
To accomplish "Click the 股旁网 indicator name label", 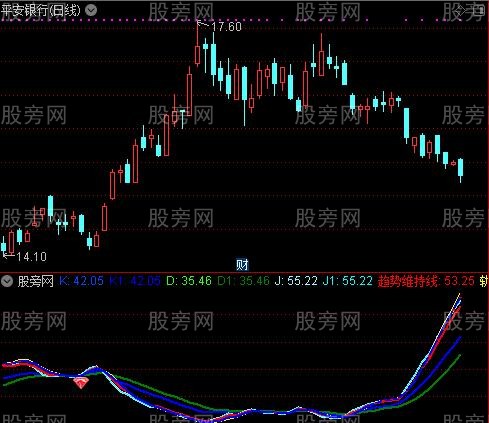I will pos(35,281).
